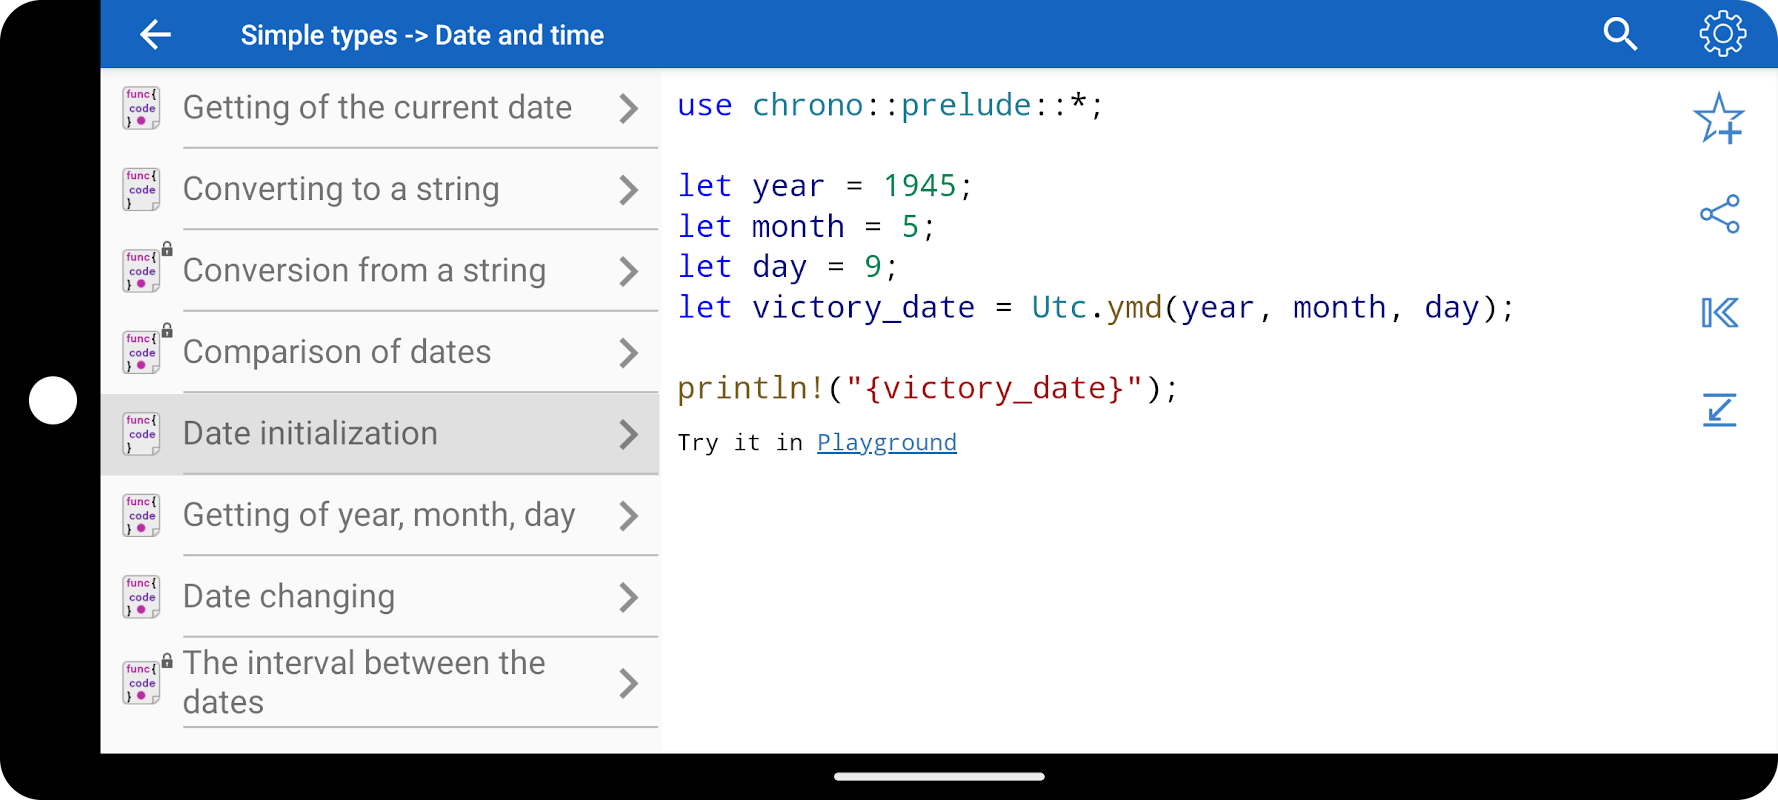The height and width of the screenshot is (800, 1778).
Task: Click the Utc.ymd code line
Action: point(1095,307)
